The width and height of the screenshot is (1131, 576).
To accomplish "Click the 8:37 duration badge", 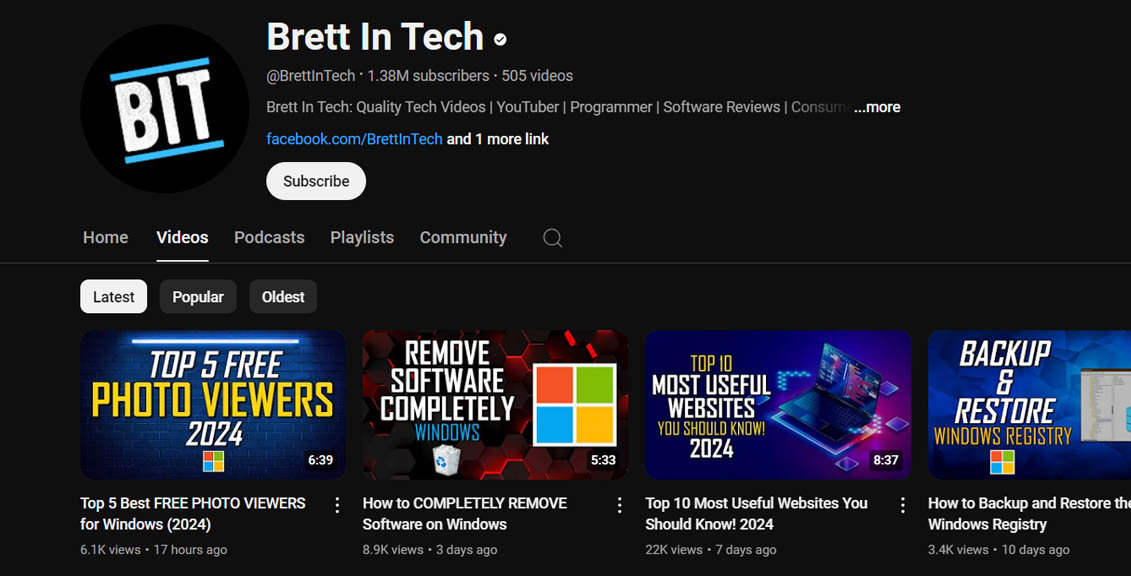I will click(x=886, y=460).
